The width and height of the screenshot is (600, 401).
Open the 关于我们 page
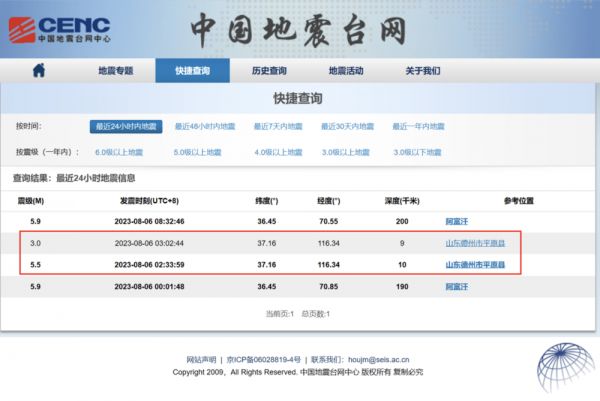pos(422,71)
